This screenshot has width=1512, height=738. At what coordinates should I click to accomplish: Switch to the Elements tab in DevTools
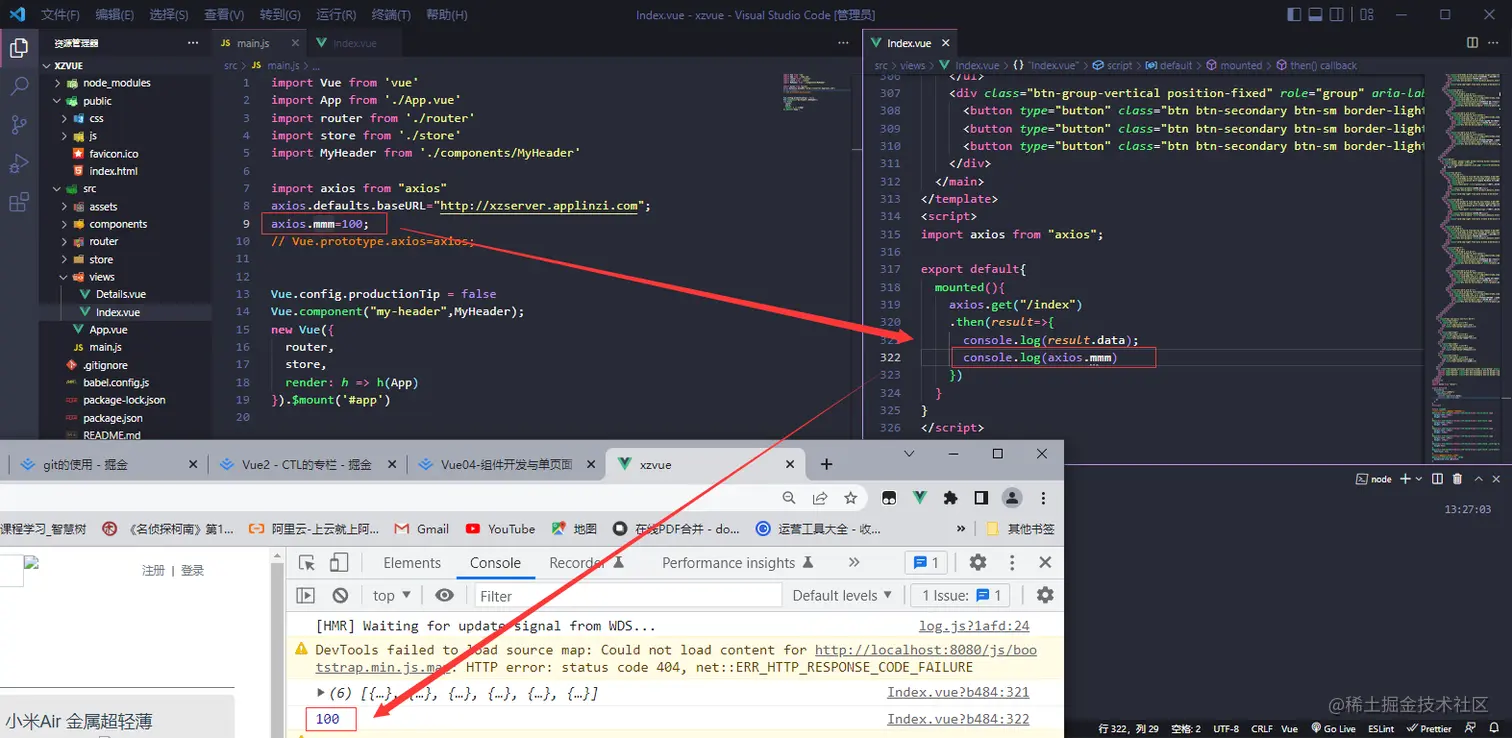(x=412, y=563)
